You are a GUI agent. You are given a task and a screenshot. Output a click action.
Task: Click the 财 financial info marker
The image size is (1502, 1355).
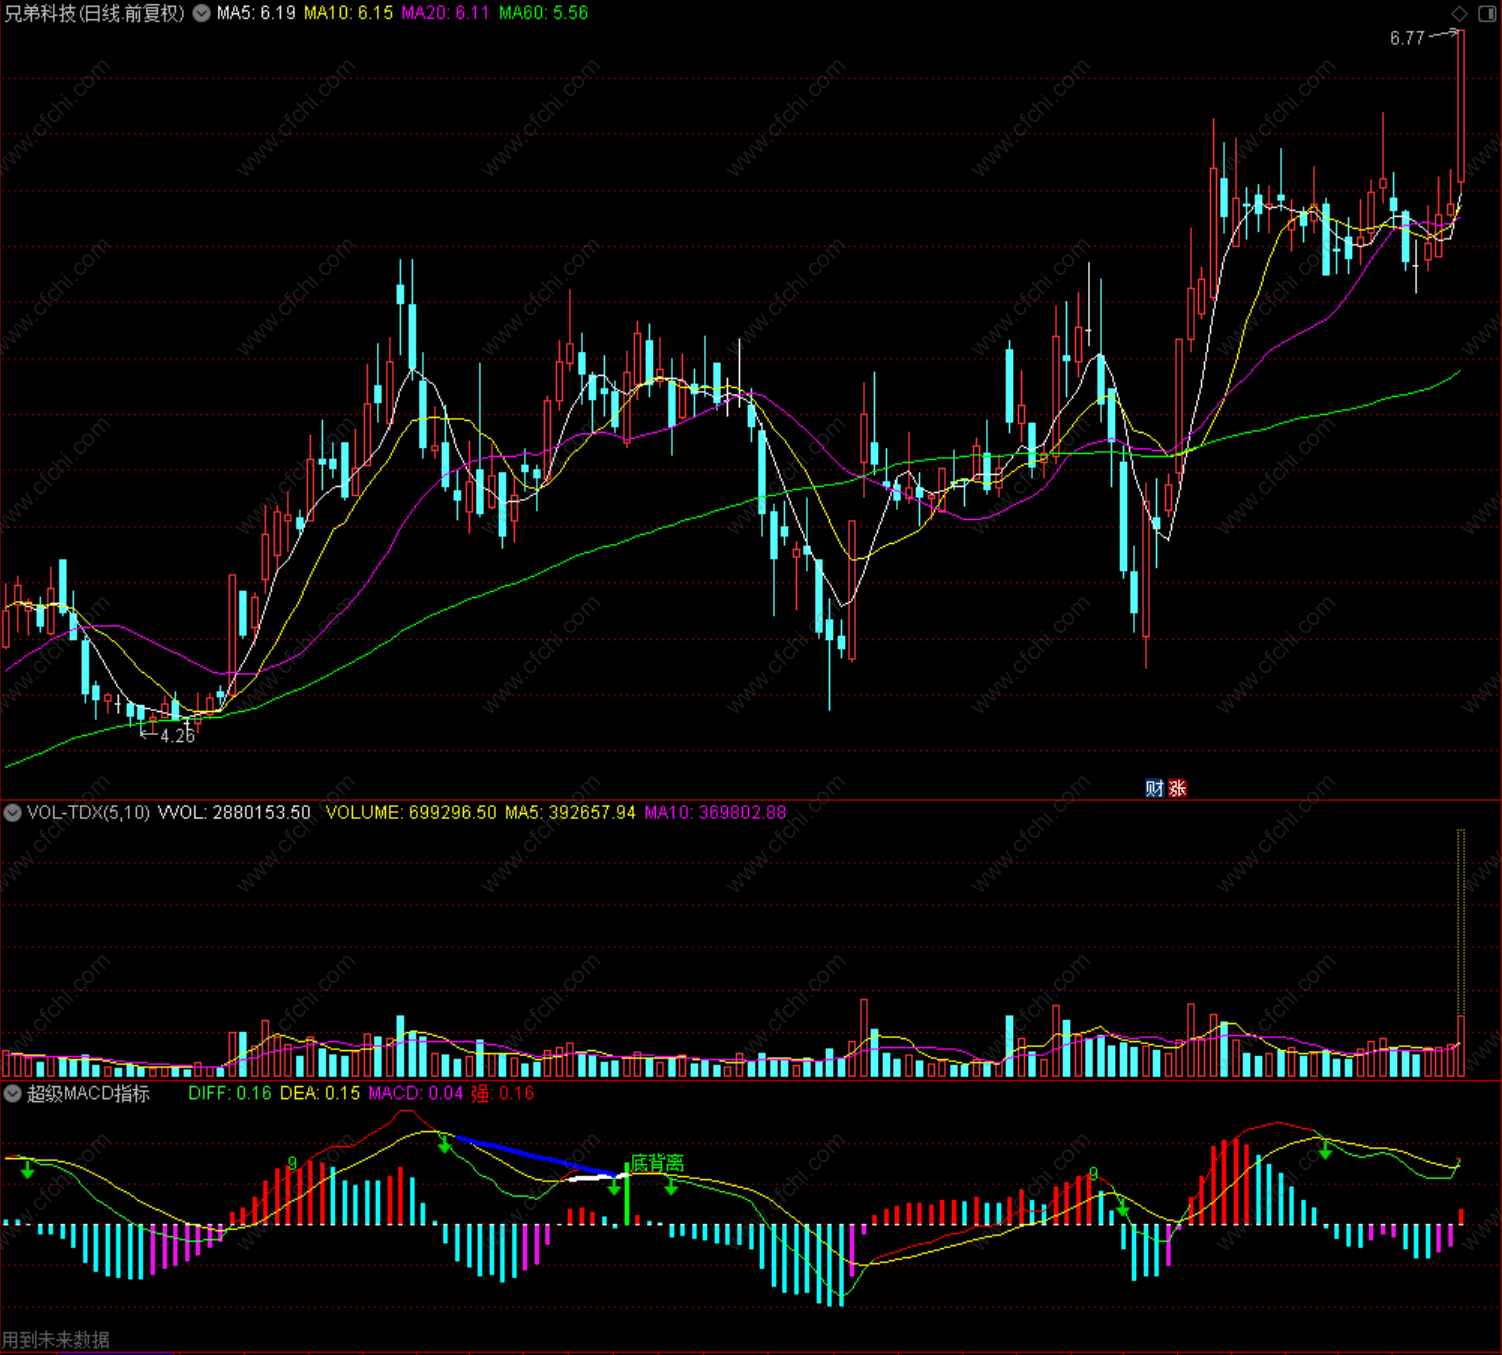pos(1154,788)
